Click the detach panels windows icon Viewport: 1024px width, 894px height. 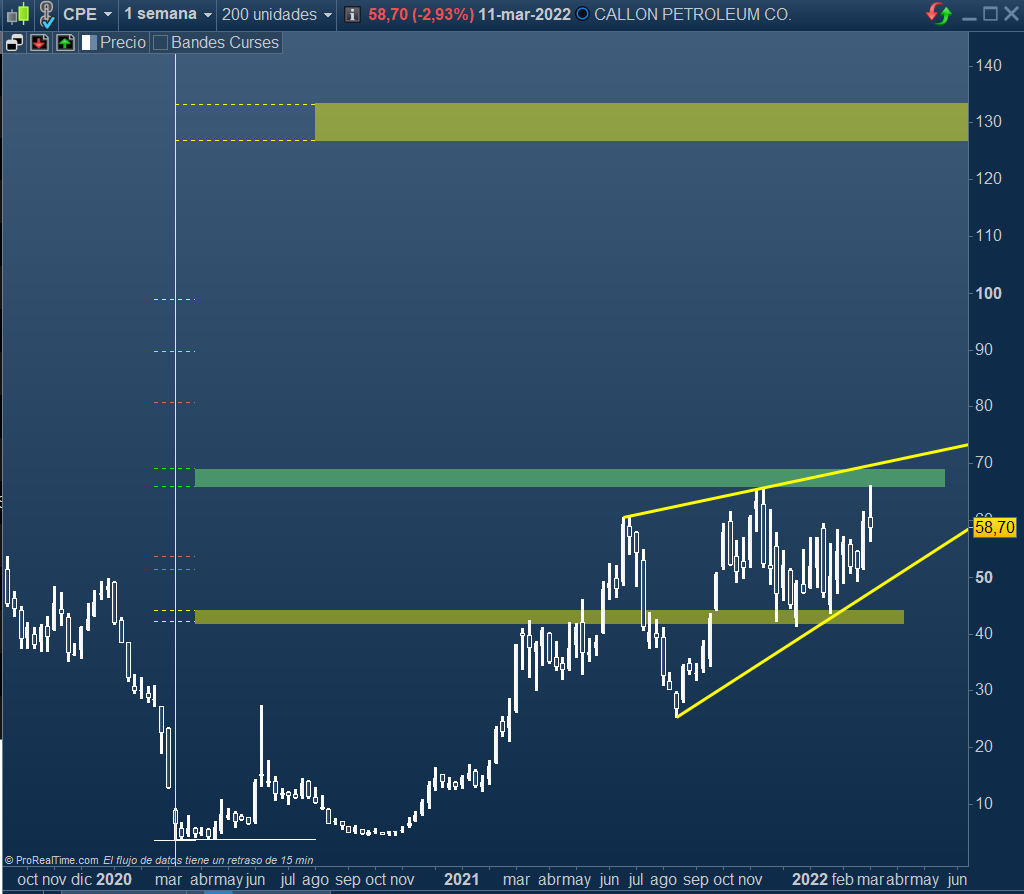click(x=14, y=43)
